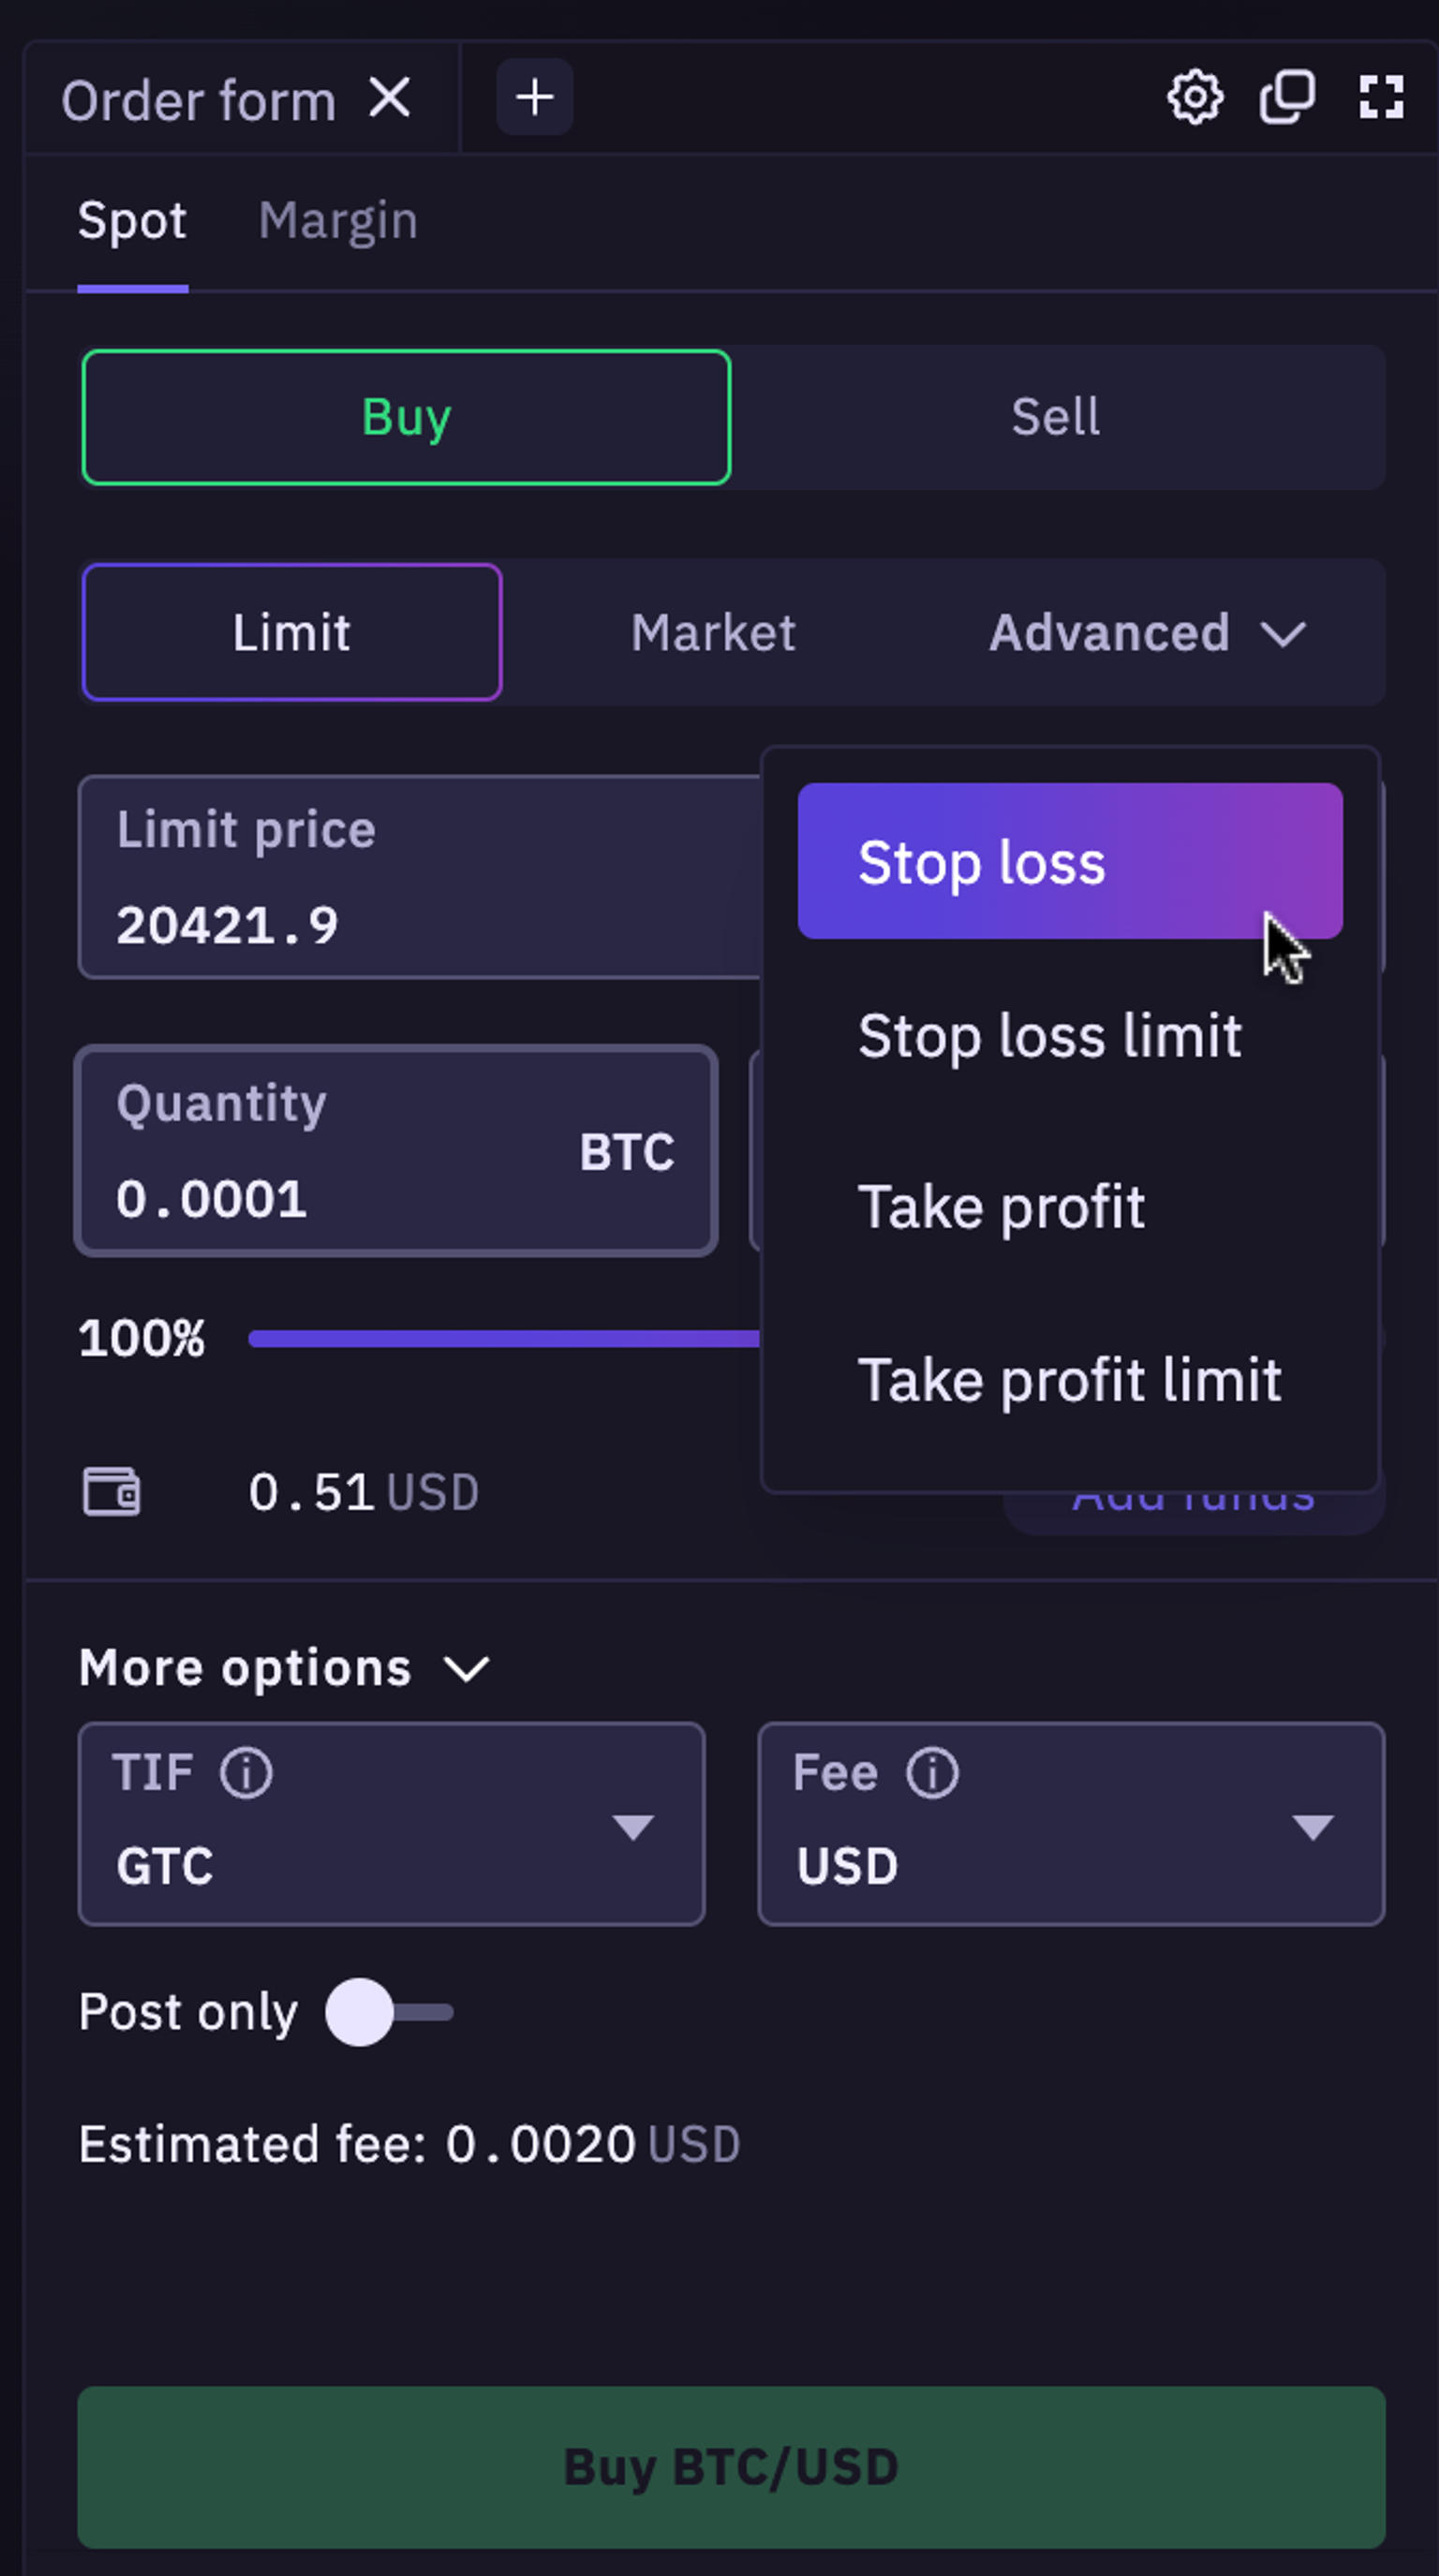Click the Buy BTC/USD button
This screenshot has height=2576, width=1439.
click(731, 2467)
